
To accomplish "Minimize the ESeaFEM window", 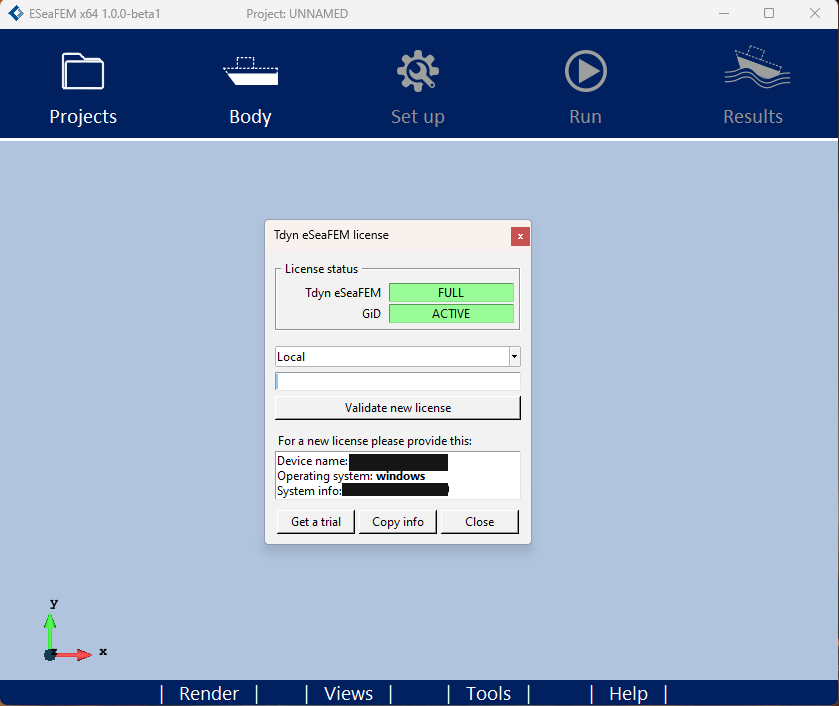I will point(724,13).
